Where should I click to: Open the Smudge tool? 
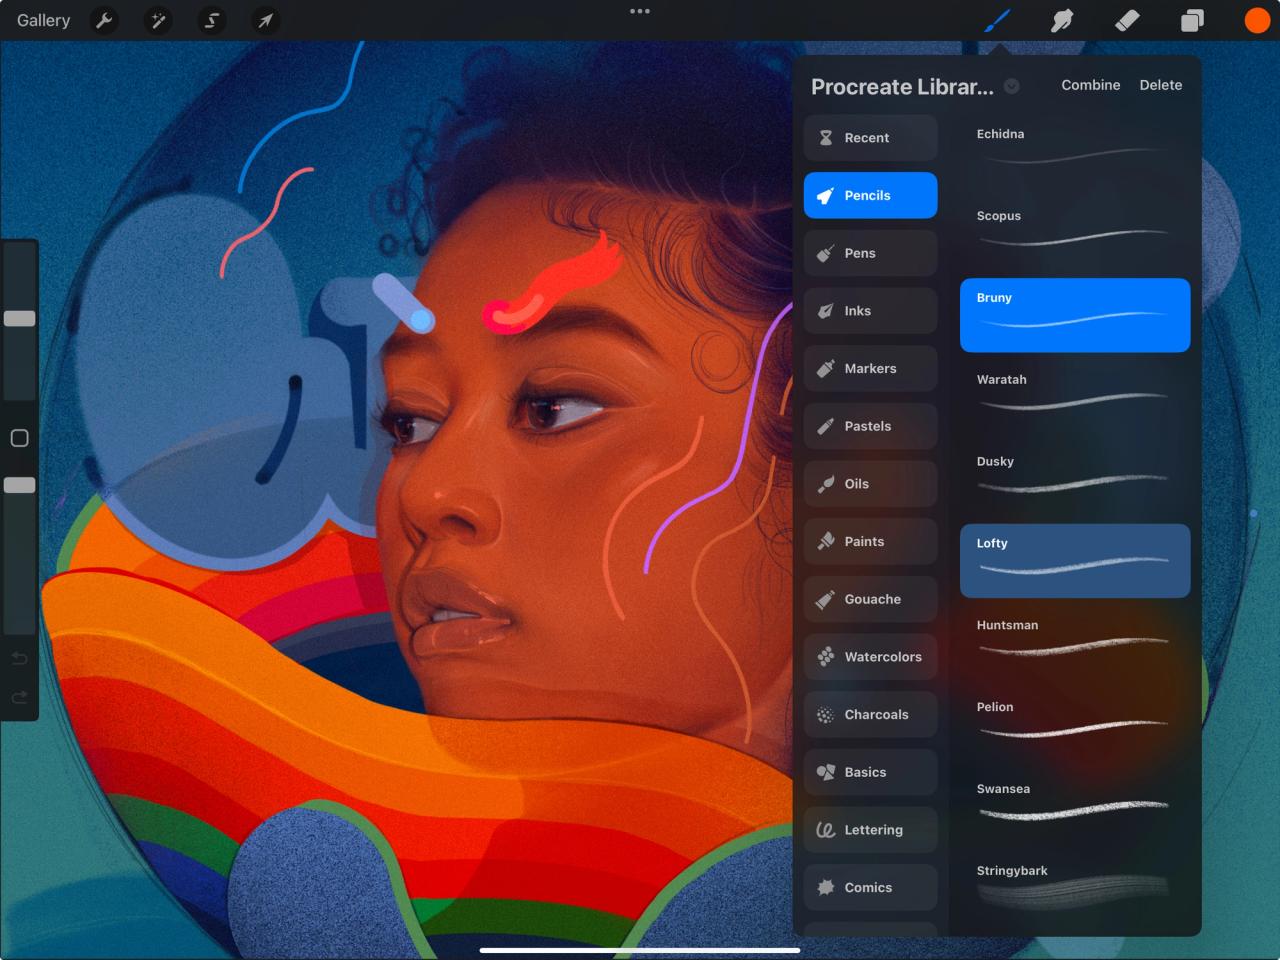tap(1062, 20)
